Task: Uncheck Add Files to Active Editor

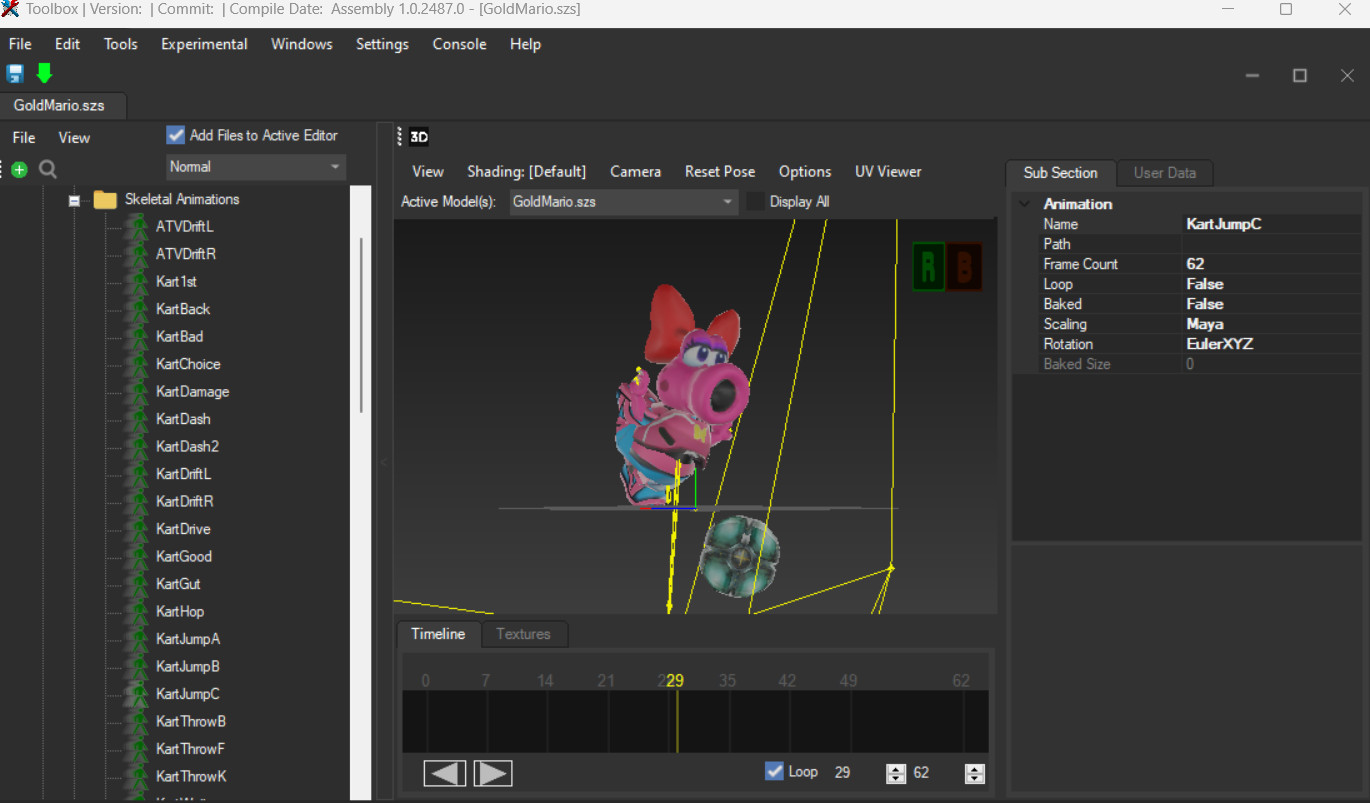Action: coord(175,134)
